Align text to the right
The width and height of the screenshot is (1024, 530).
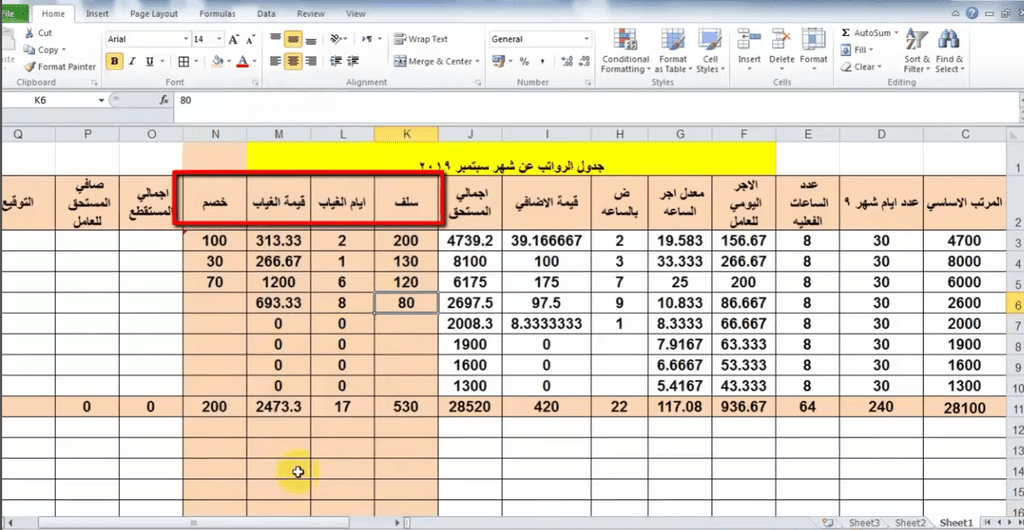click(311, 61)
